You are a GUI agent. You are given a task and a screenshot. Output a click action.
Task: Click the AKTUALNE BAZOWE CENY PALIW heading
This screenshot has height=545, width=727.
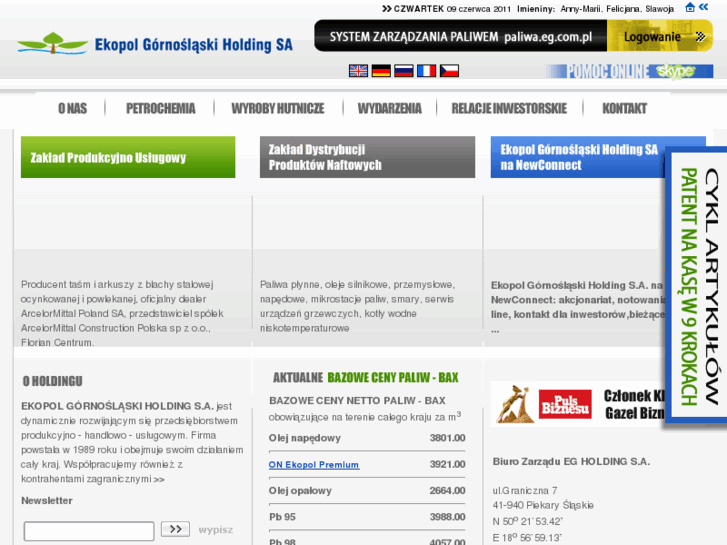click(x=365, y=378)
